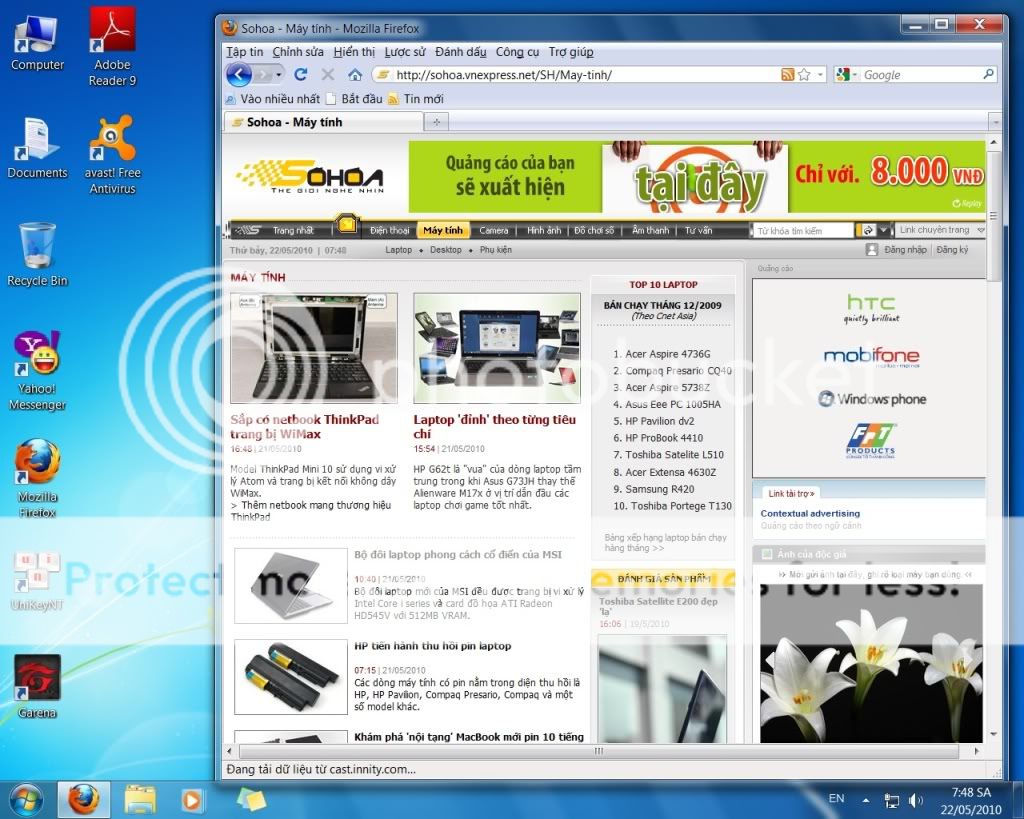
Task: Click inside the 'Từ khóa tìm kiếm' search field
Action: coord(803,231)
